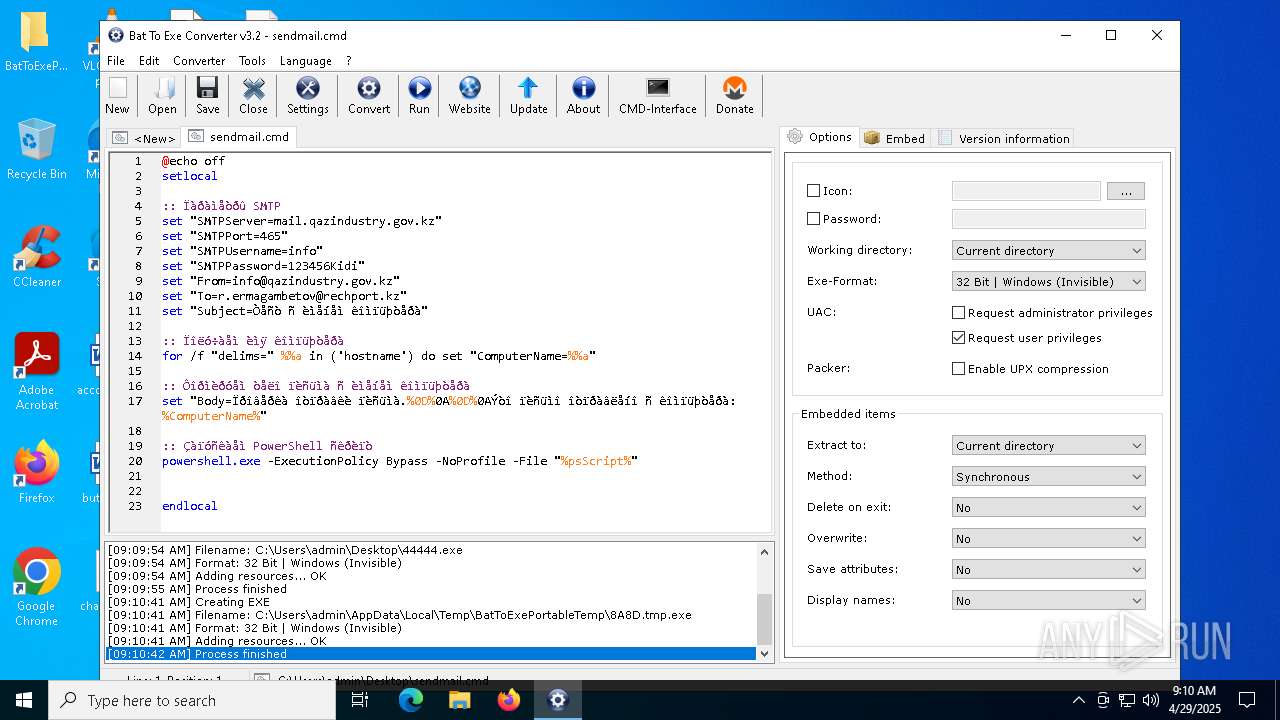Create a new script with New toolbar icon
The image size is (1280, 720).
point(117,96)
